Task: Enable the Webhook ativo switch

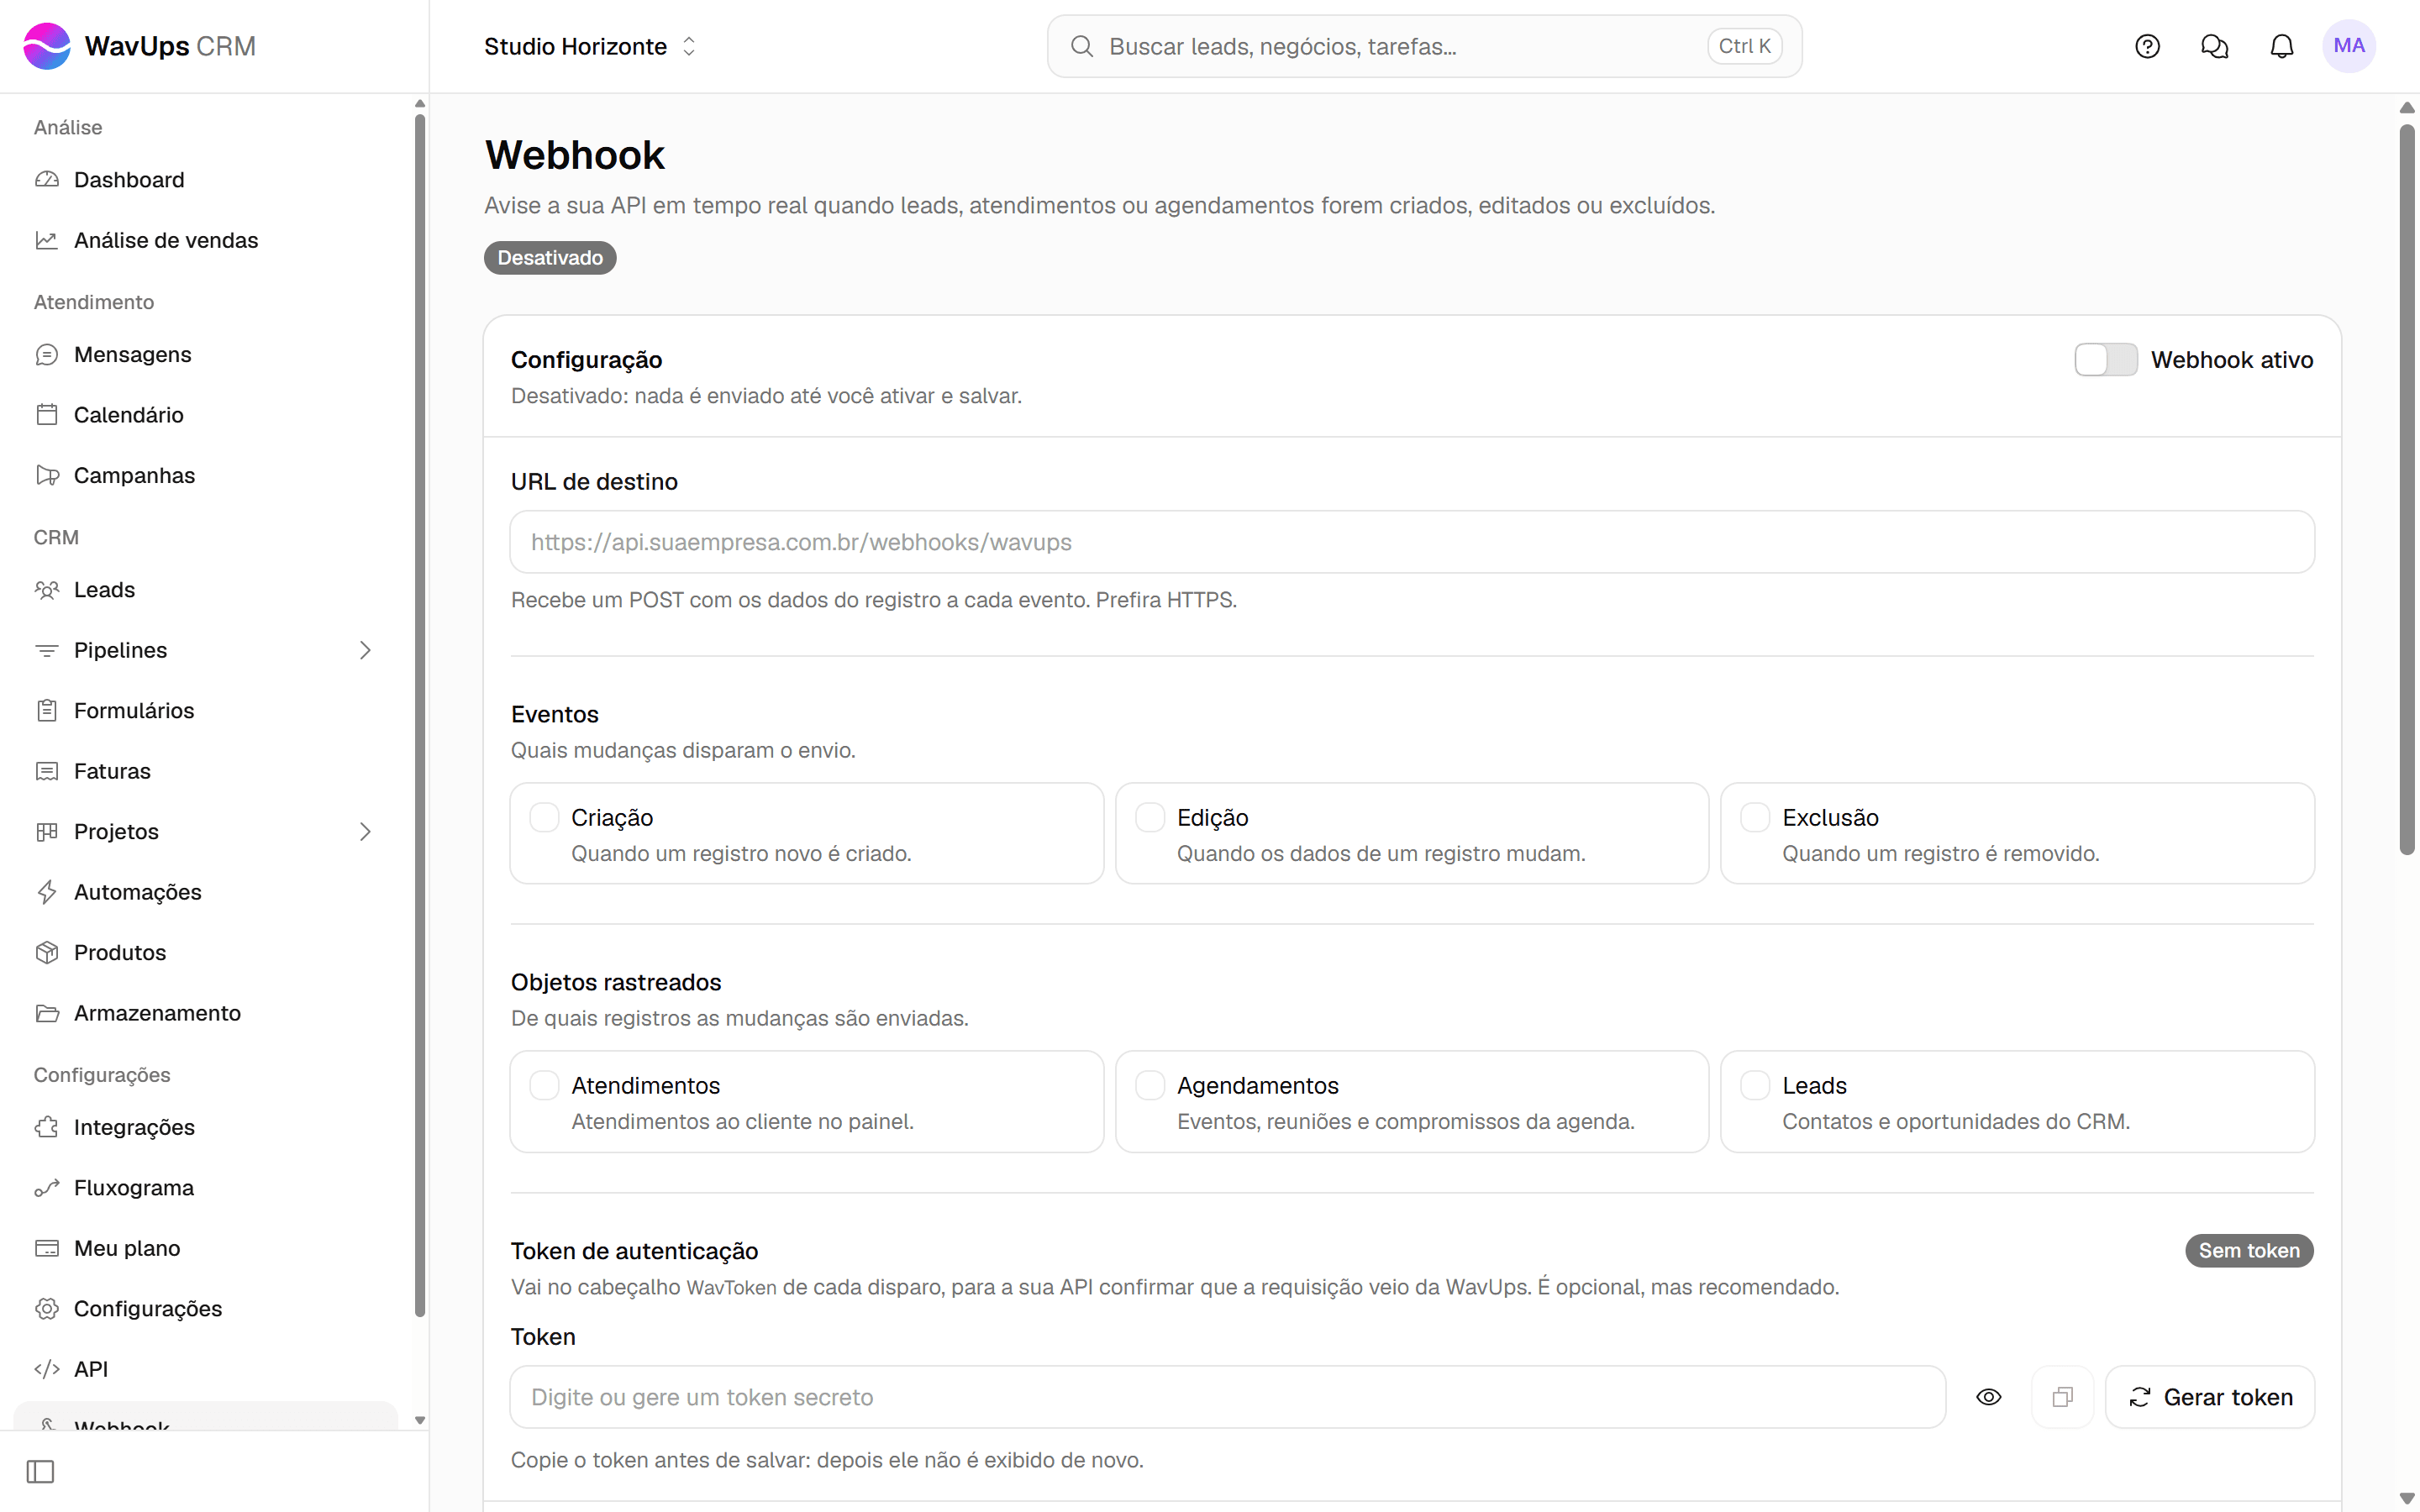Action: pyautogui.click(x=2106, y=360)
